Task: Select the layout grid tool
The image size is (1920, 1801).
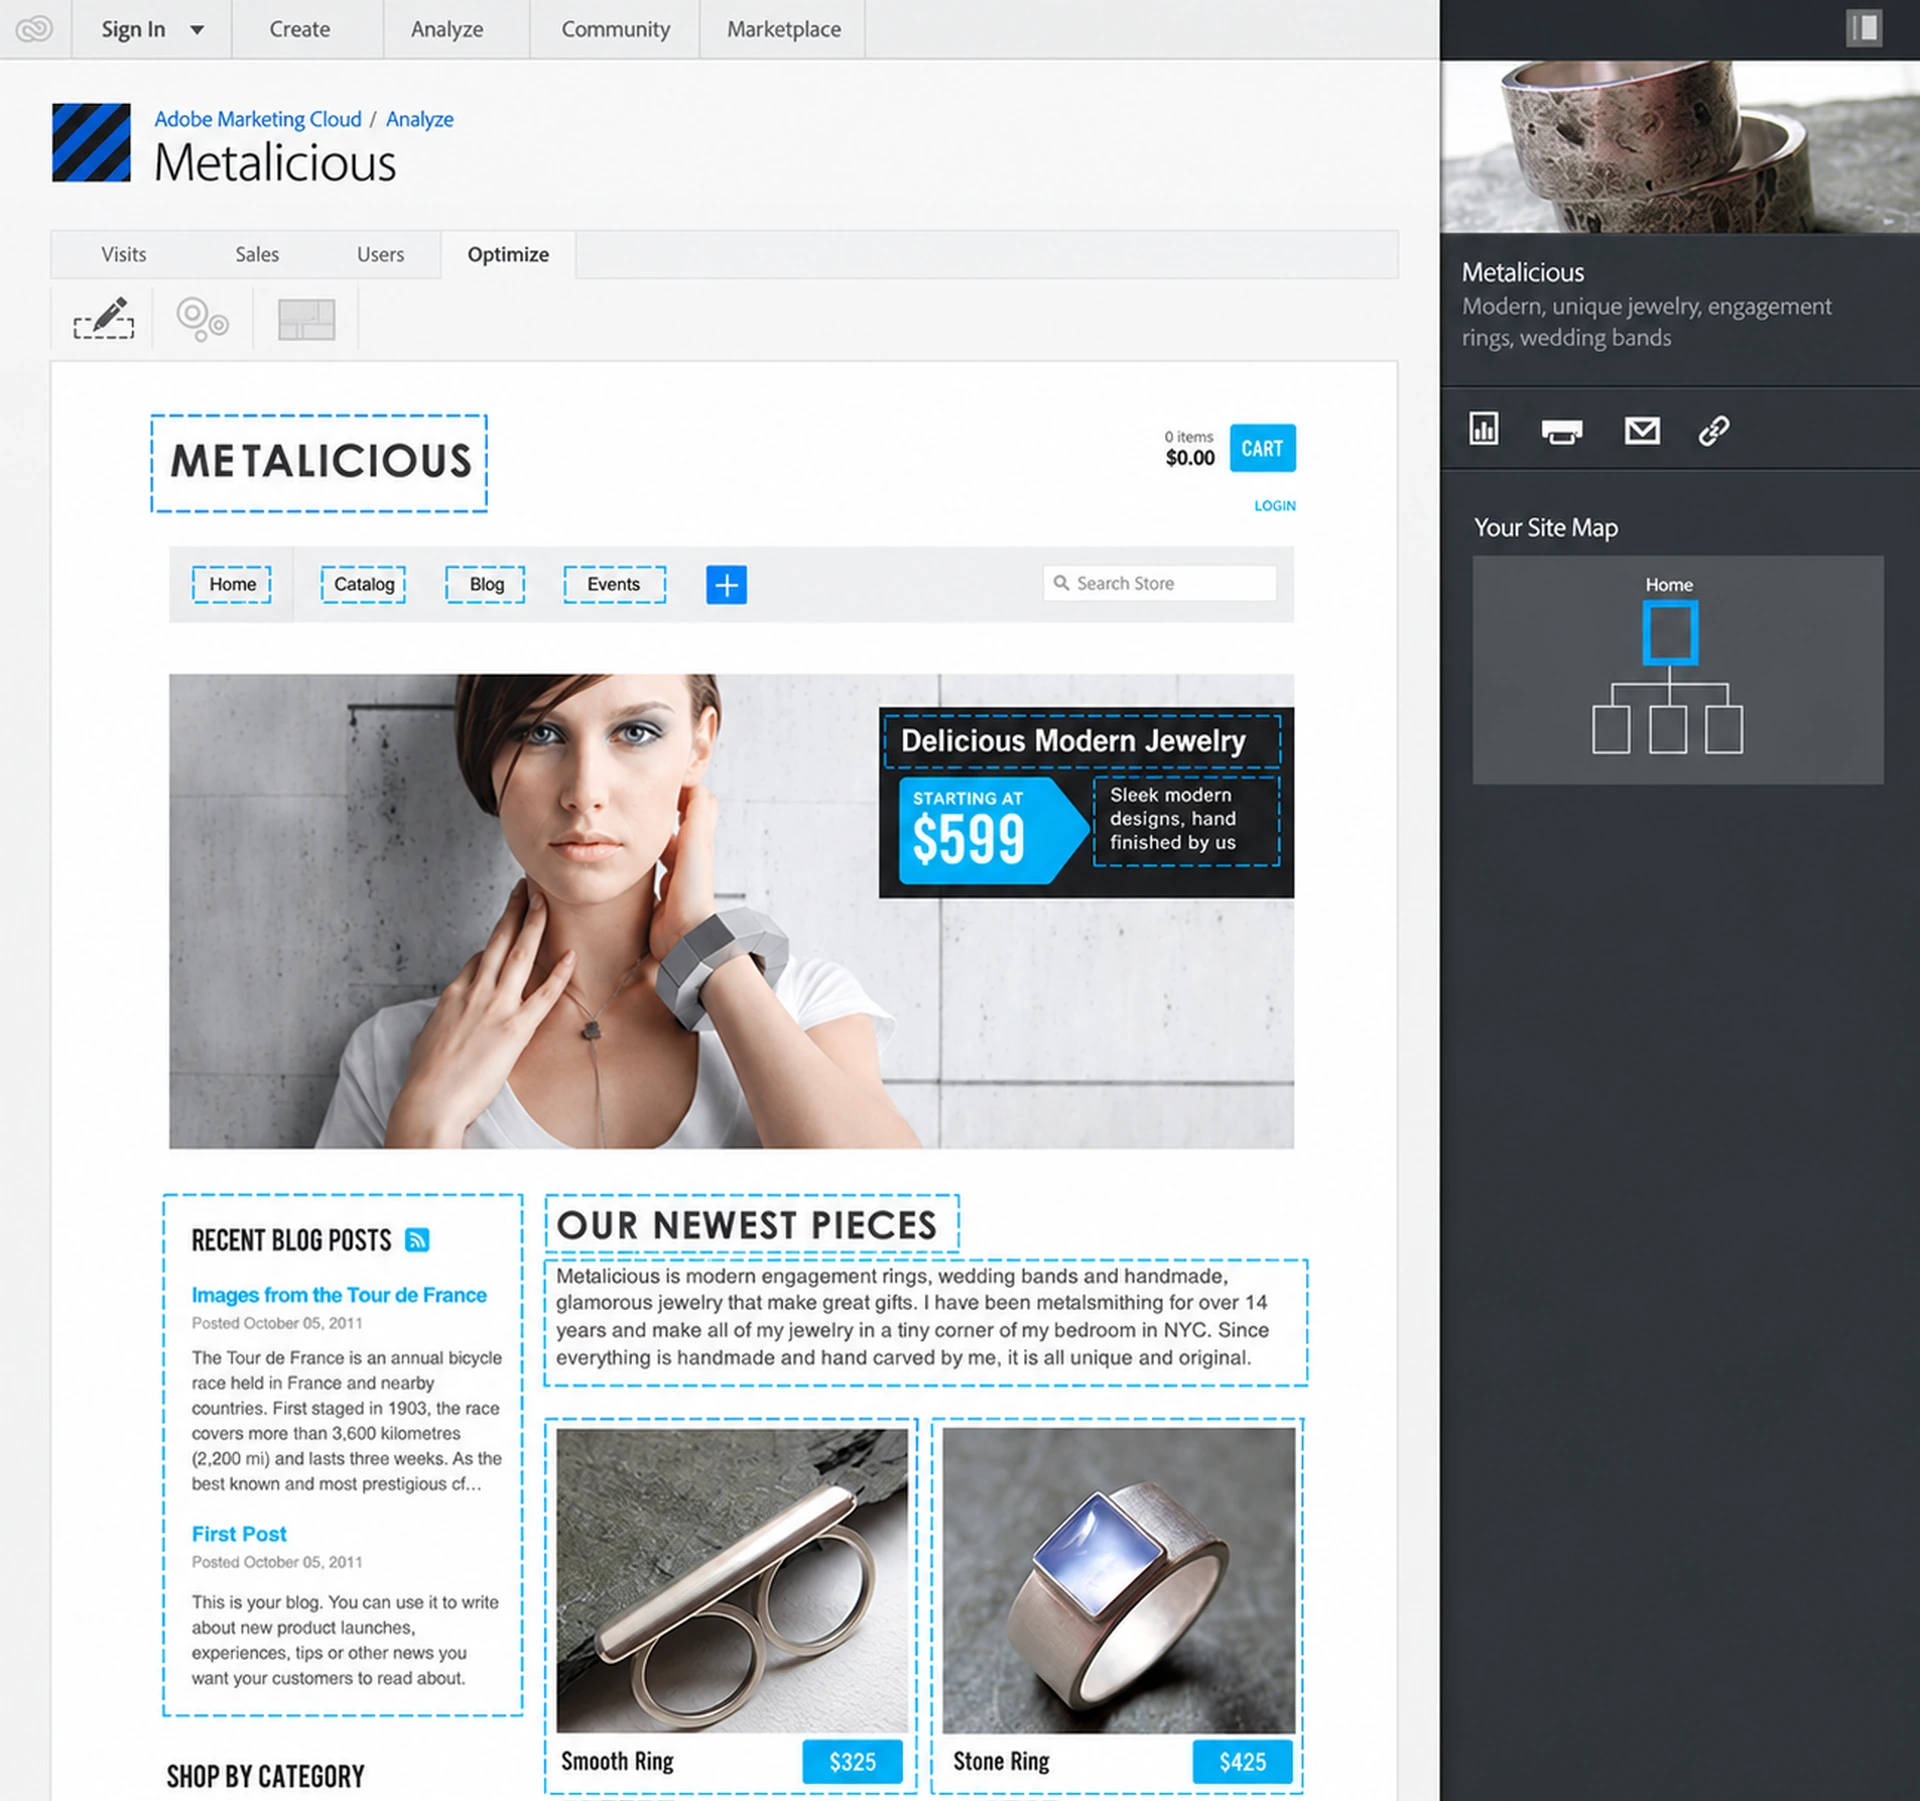Action: click(306, 319)
